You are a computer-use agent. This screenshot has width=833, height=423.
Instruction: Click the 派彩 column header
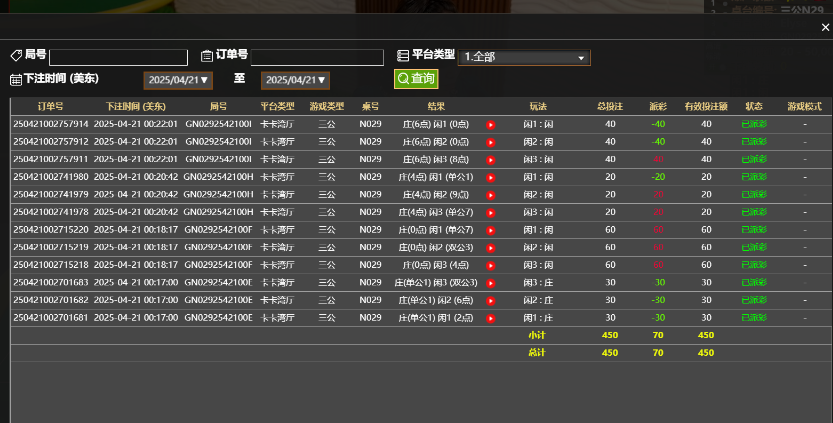pos(657,106)
